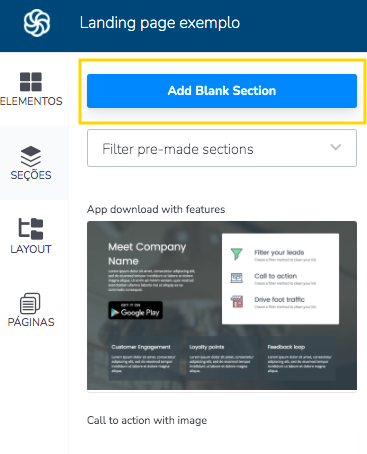The image size is (367, 454).
Task: Open the Elementos grid icon
Action: pyautogui.click(x=31, y=82)
